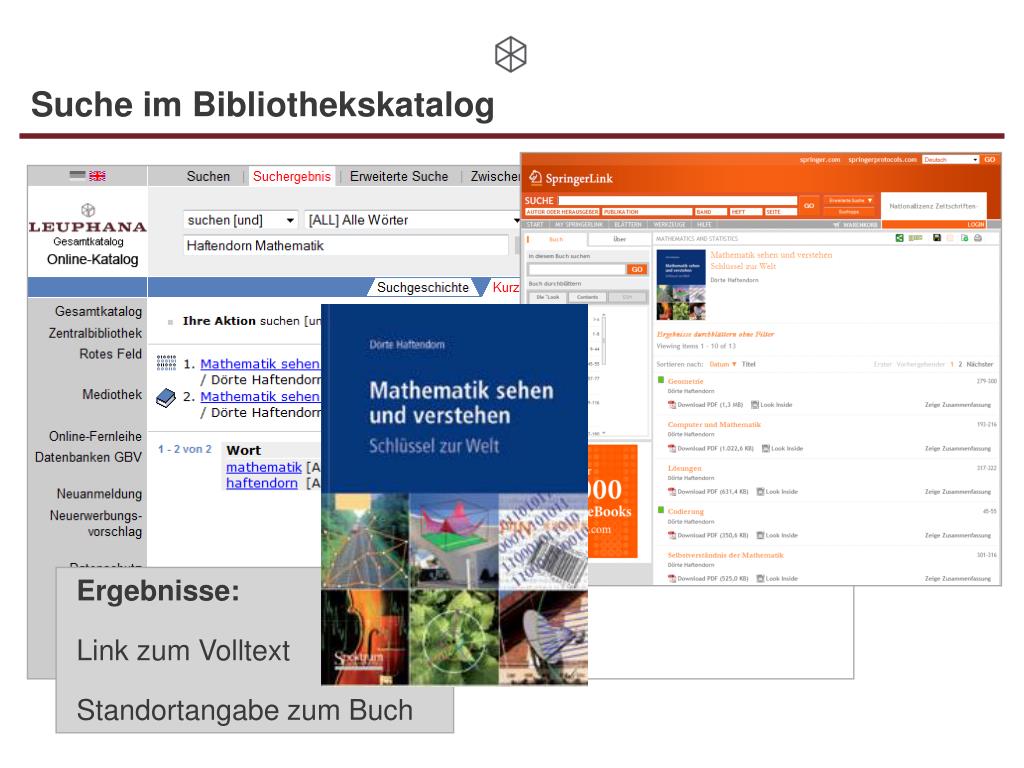Click the small book cover thumbnail in SpringerLink

tap(680, 284)
